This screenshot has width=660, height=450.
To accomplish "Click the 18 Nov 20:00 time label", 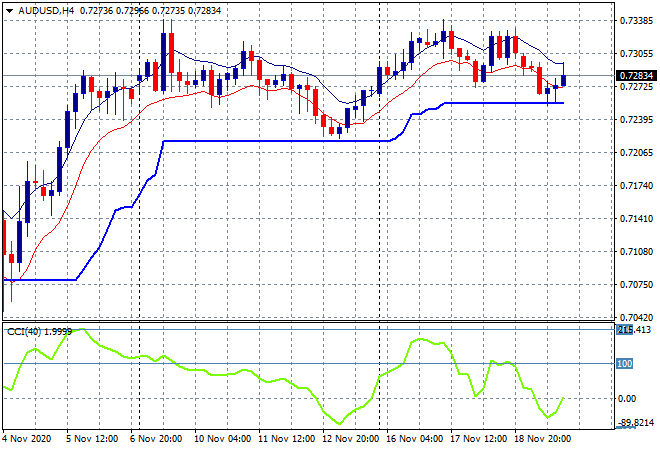I will (x=542, y=439).
